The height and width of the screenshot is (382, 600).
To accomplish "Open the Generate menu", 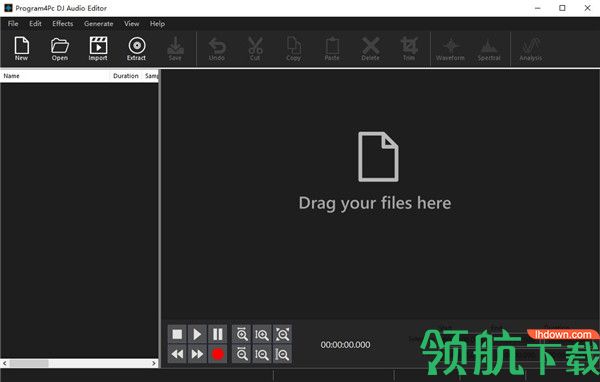I will click(x=98, y=24).
